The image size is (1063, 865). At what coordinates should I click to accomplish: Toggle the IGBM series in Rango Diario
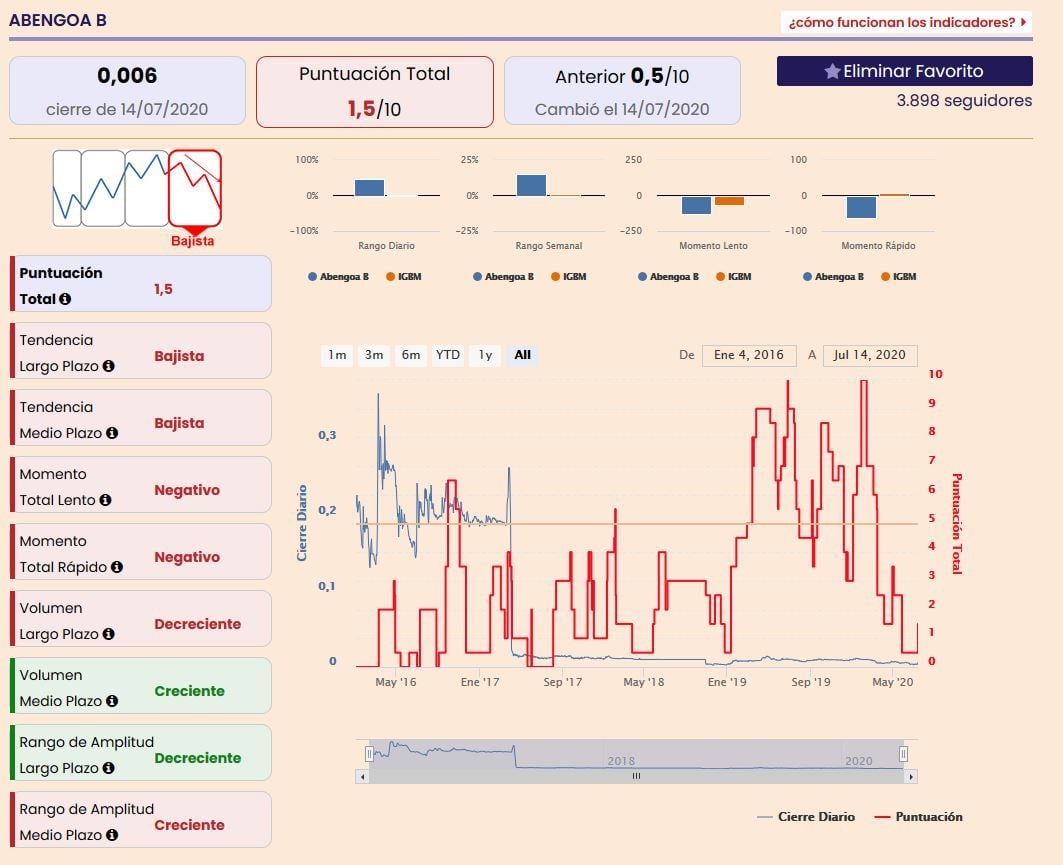tap(403, 277)
